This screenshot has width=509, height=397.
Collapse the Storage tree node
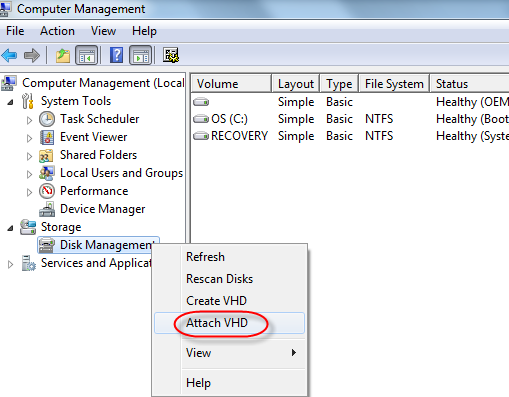[x=11, y=228]
